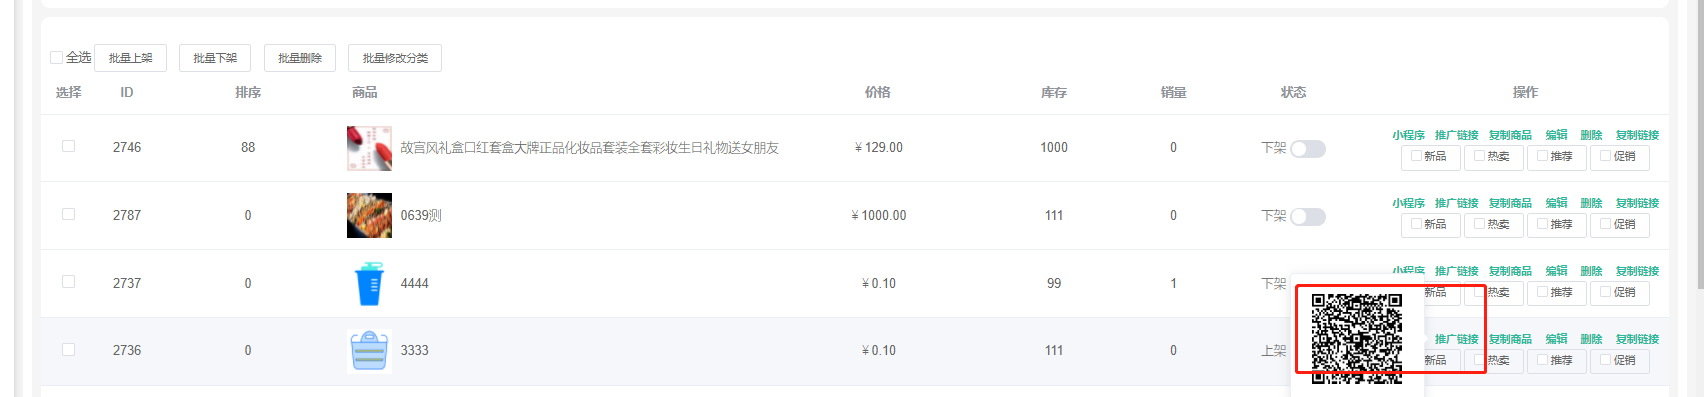Click the QR code popup image

pyautogui.click(x=1357, y=339)
